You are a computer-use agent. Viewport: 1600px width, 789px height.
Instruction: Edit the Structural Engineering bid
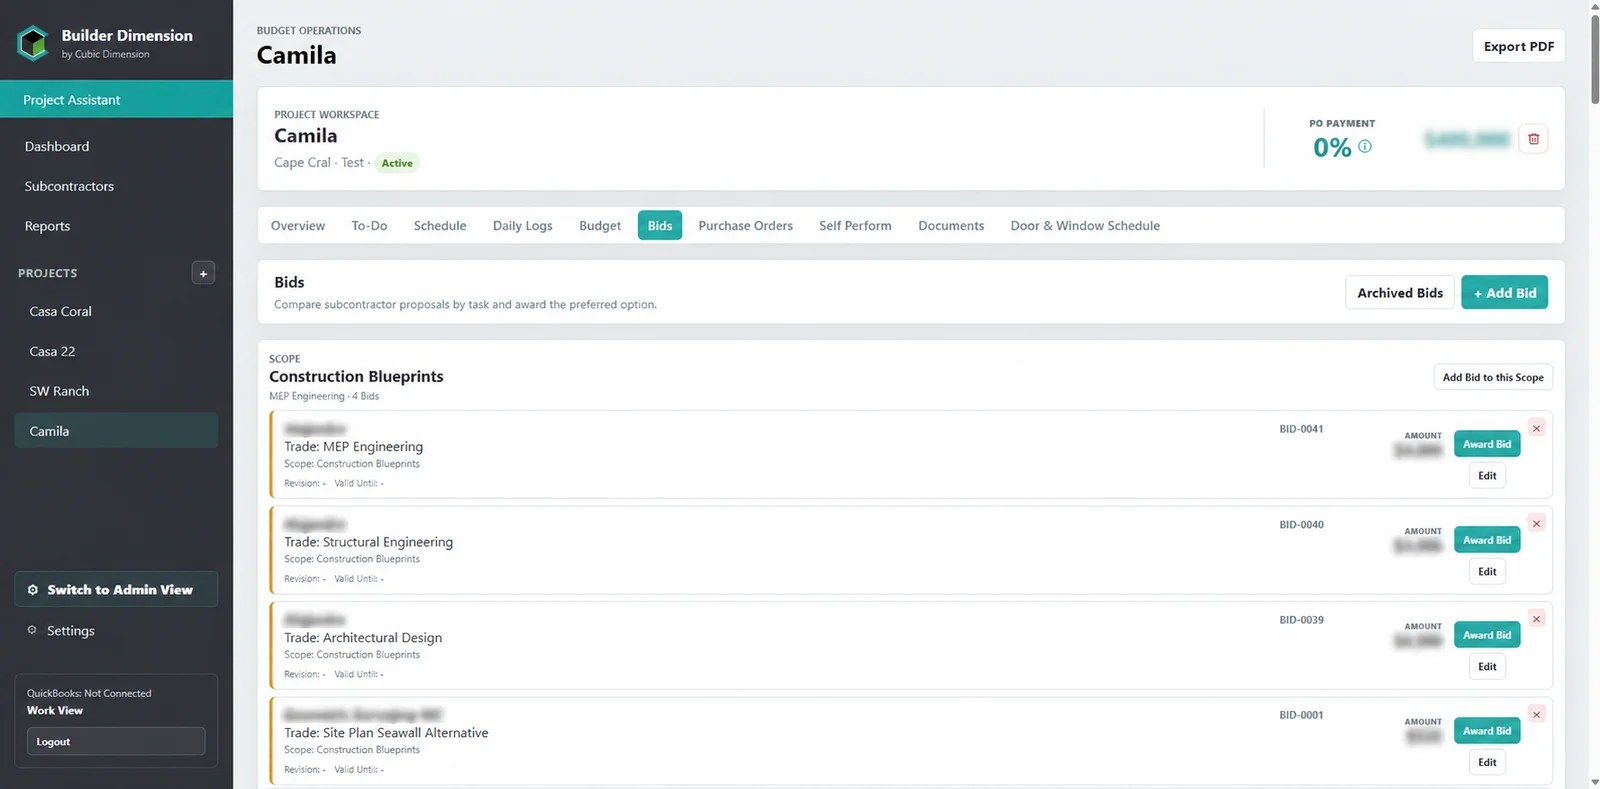coord(1487,571)
